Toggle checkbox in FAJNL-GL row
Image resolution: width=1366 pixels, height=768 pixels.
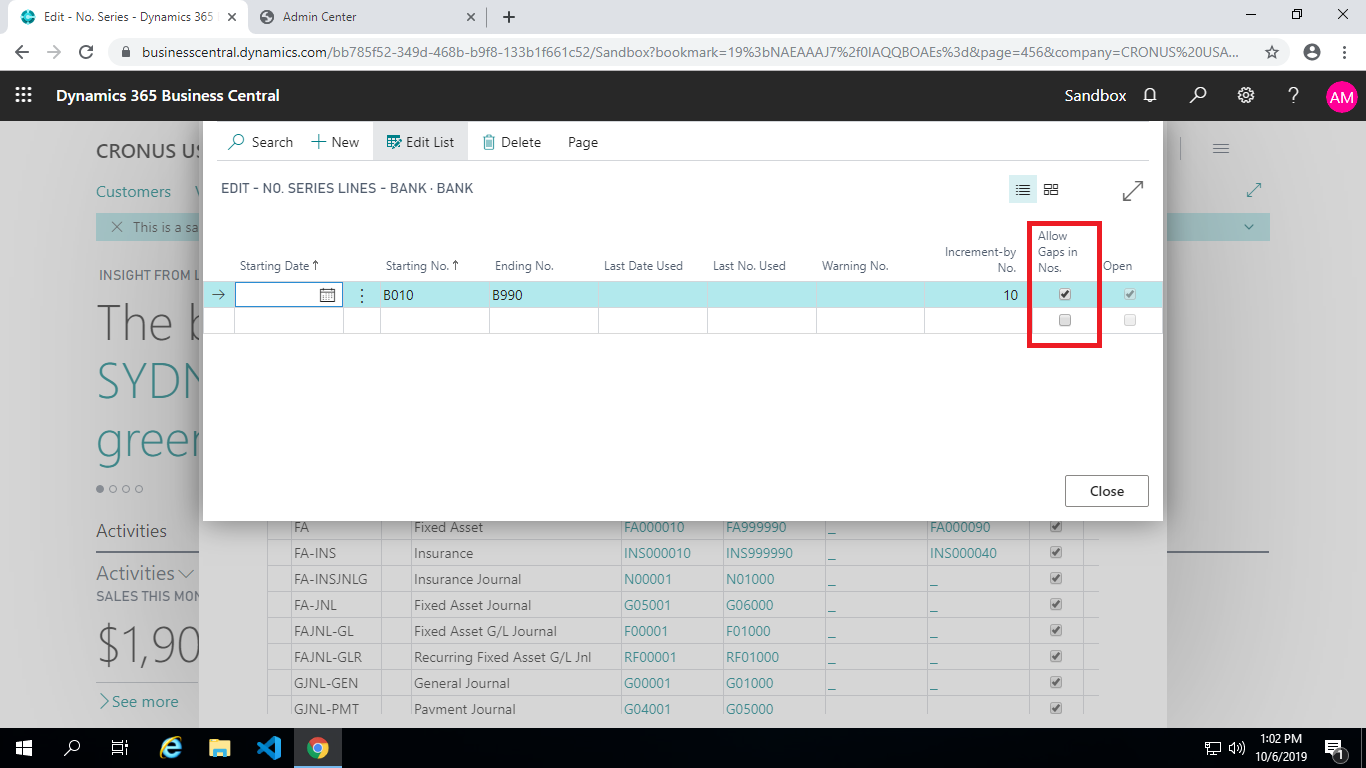point(1056,631)
